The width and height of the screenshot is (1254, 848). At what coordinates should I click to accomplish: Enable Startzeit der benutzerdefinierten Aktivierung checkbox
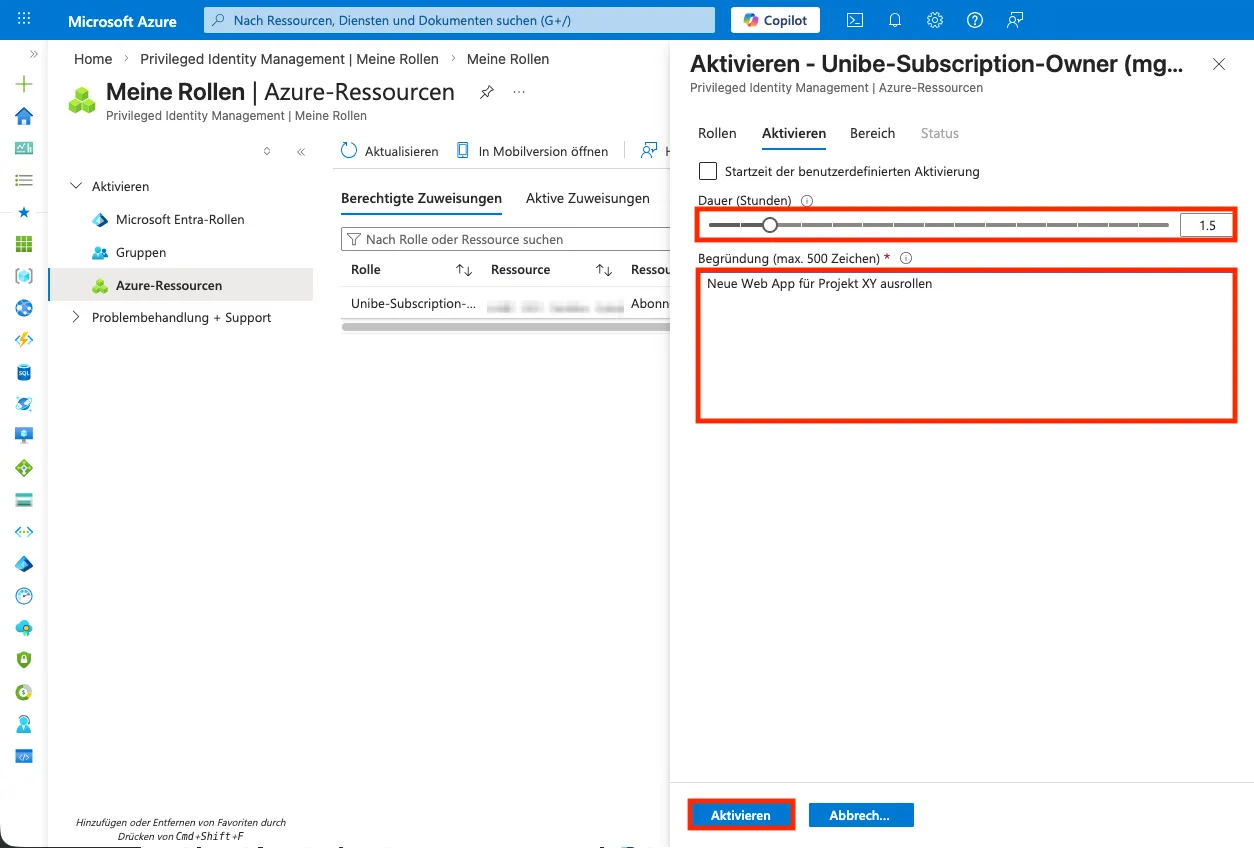pyautogui.click(x=708, y=171)
